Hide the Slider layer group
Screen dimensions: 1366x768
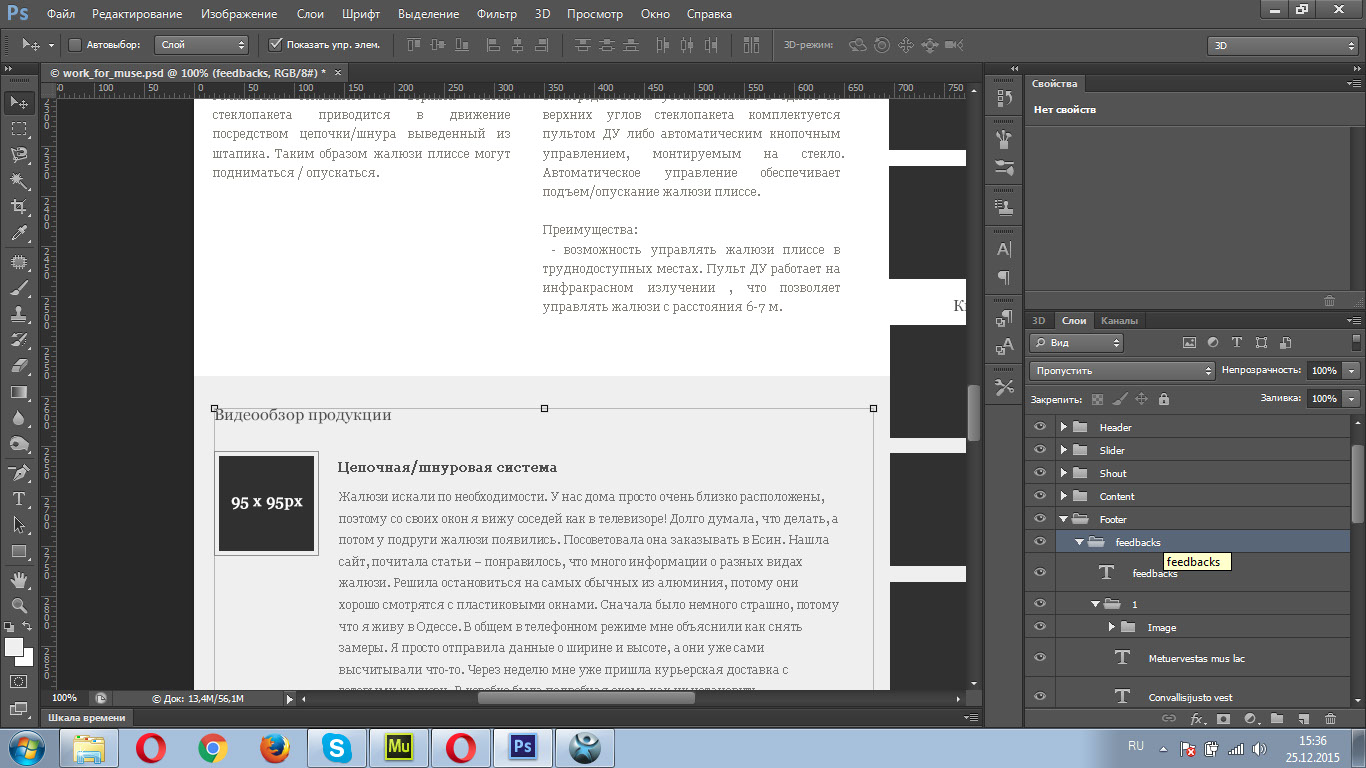tap(1040, 450)
